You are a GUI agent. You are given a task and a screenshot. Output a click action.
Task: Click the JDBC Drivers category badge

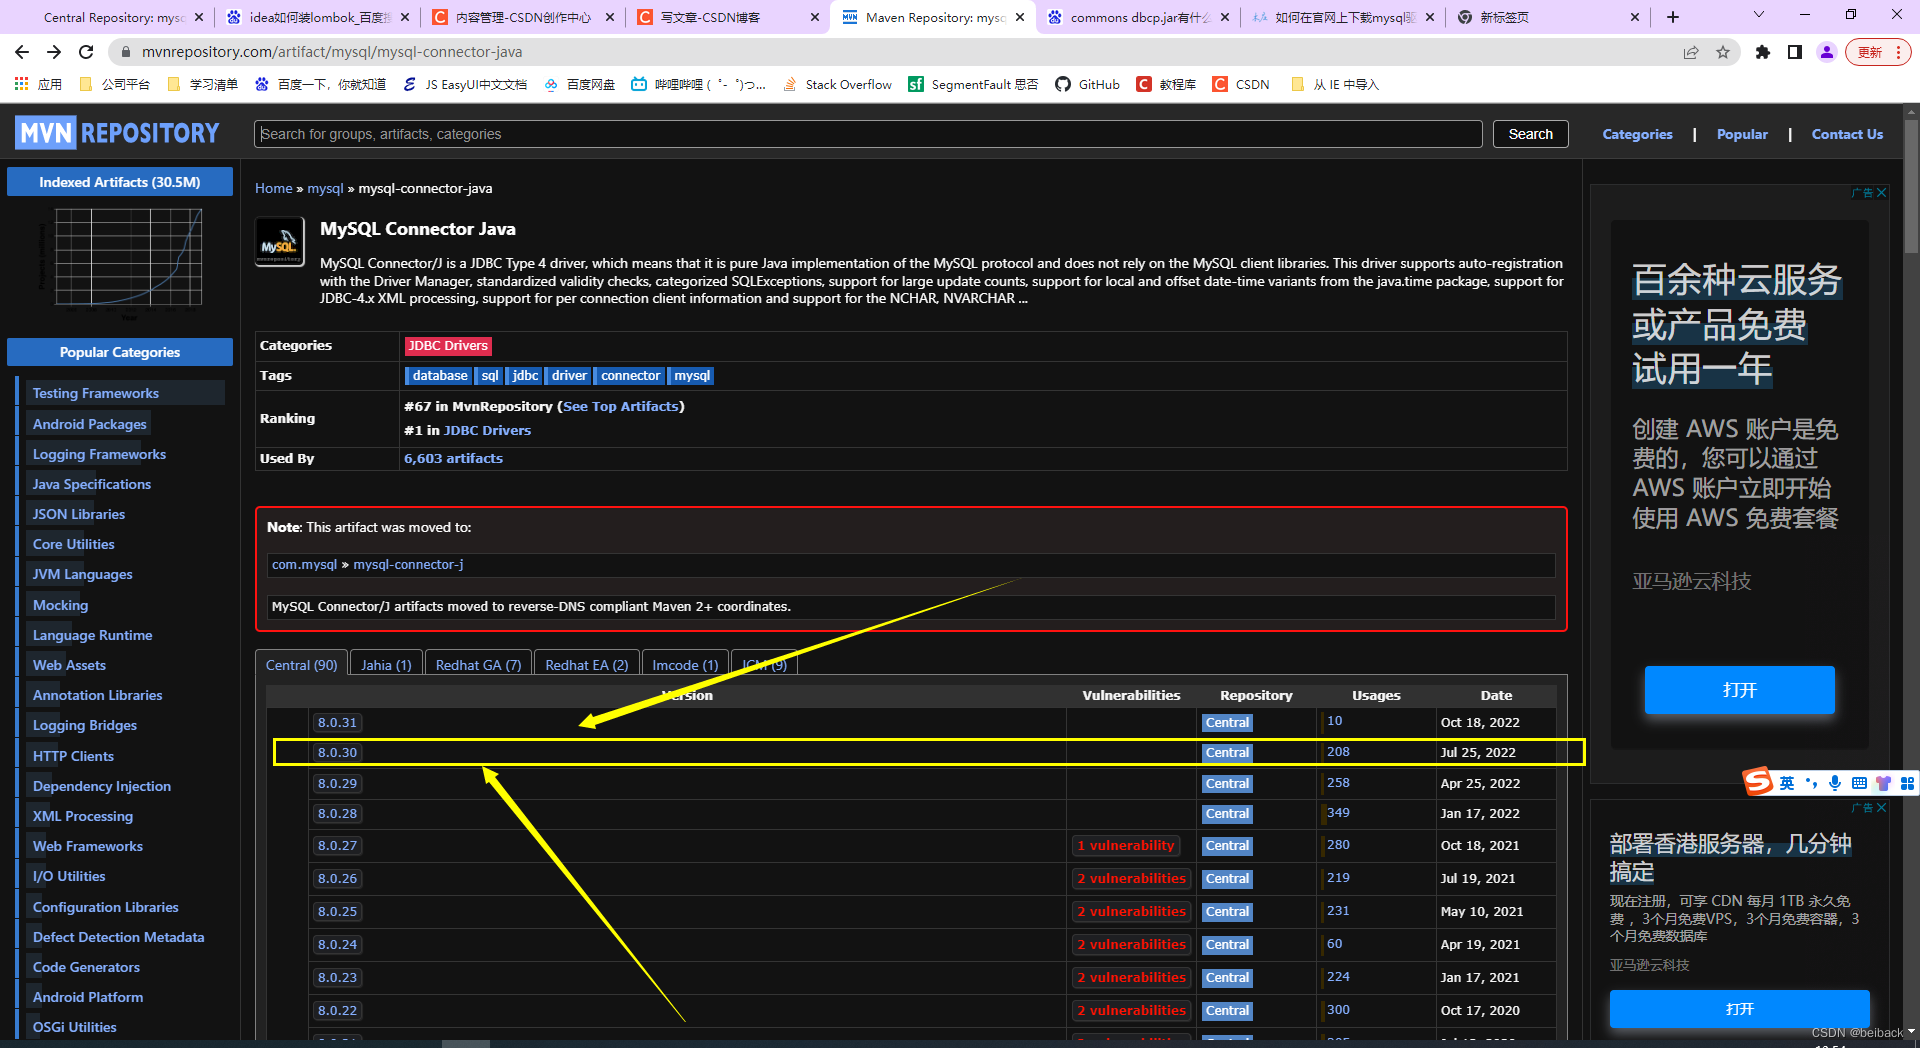click(x=448, y=346)
